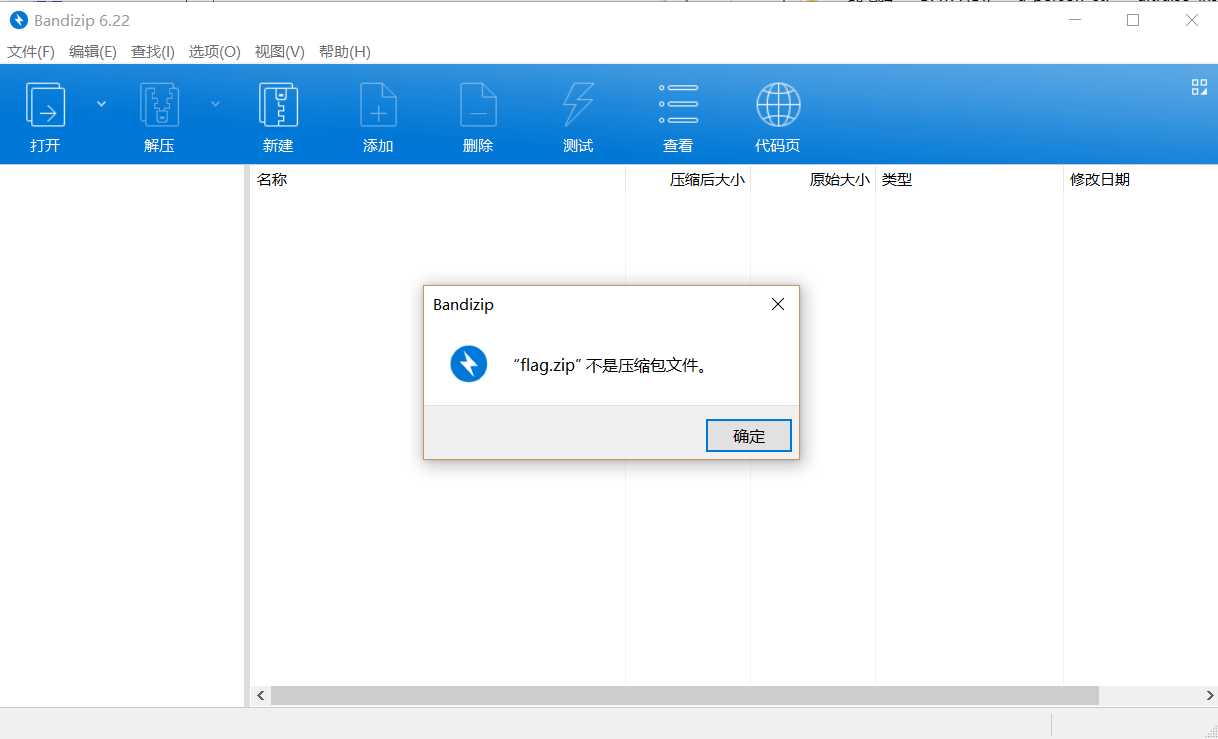1218x739 pixels.
Task: Click the left arrow of horizontal scrollbar
Action: click(x=260, y=695)
